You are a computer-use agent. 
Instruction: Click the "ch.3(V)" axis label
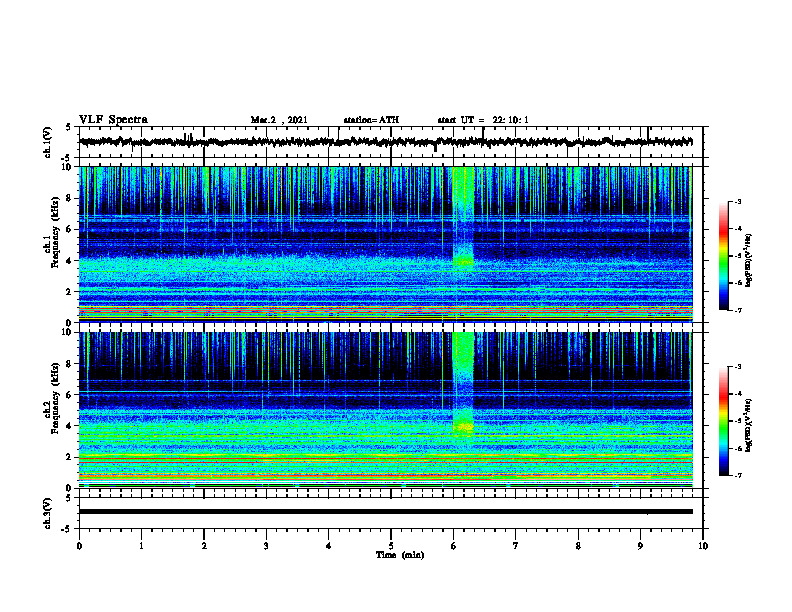(x=47, y=513)
